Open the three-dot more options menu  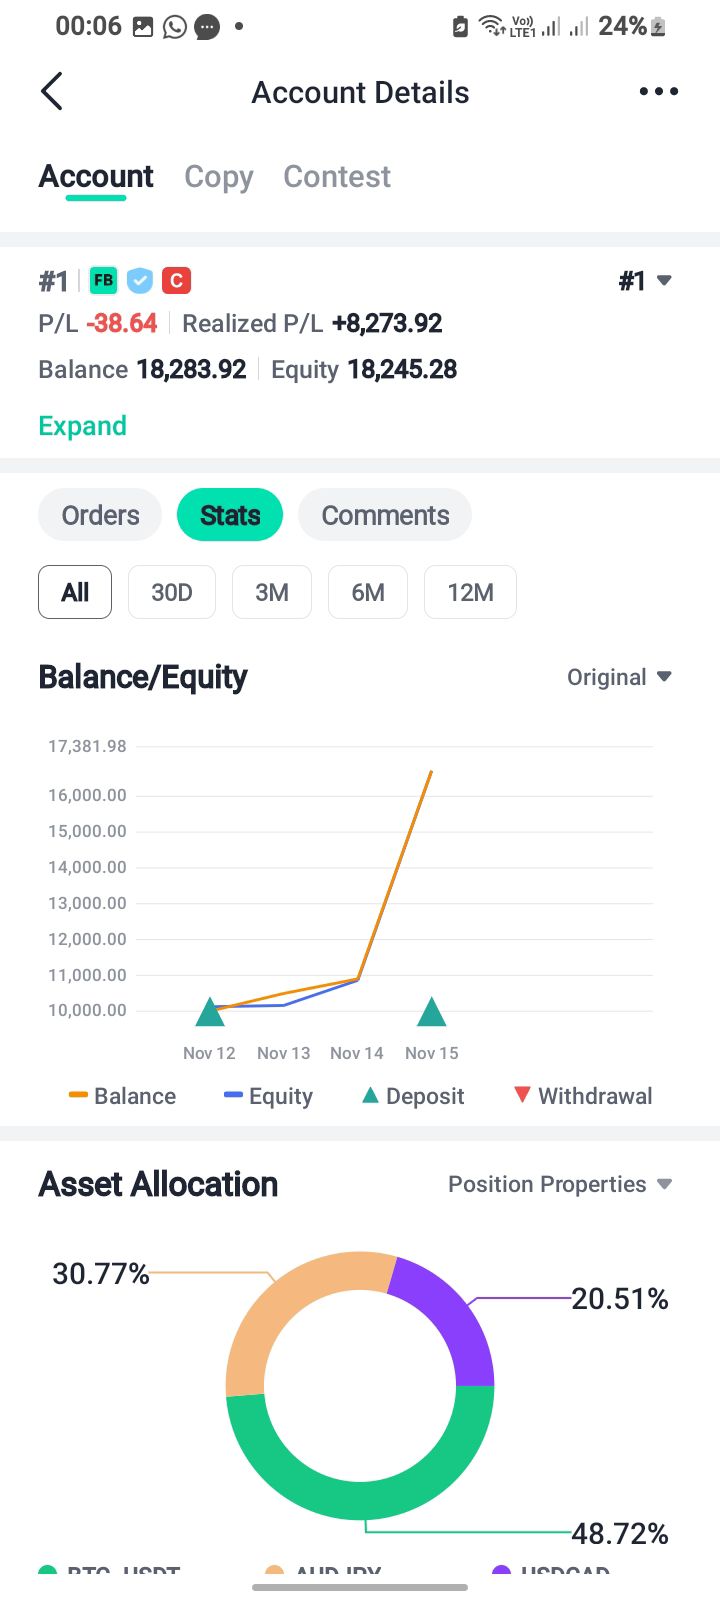click(658, 92)
